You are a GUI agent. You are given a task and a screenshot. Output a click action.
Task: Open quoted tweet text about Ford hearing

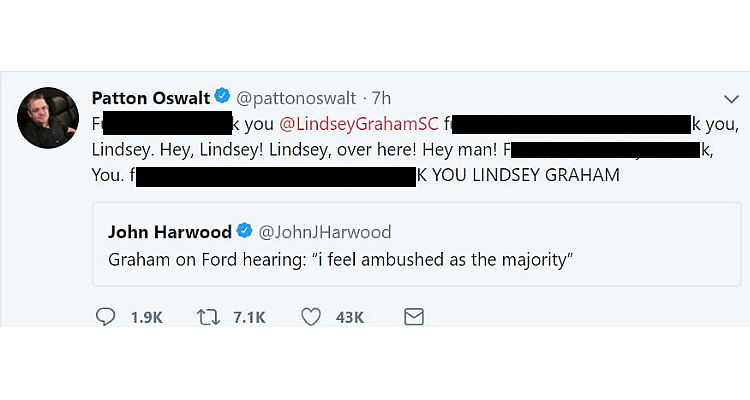click(338, 259)
